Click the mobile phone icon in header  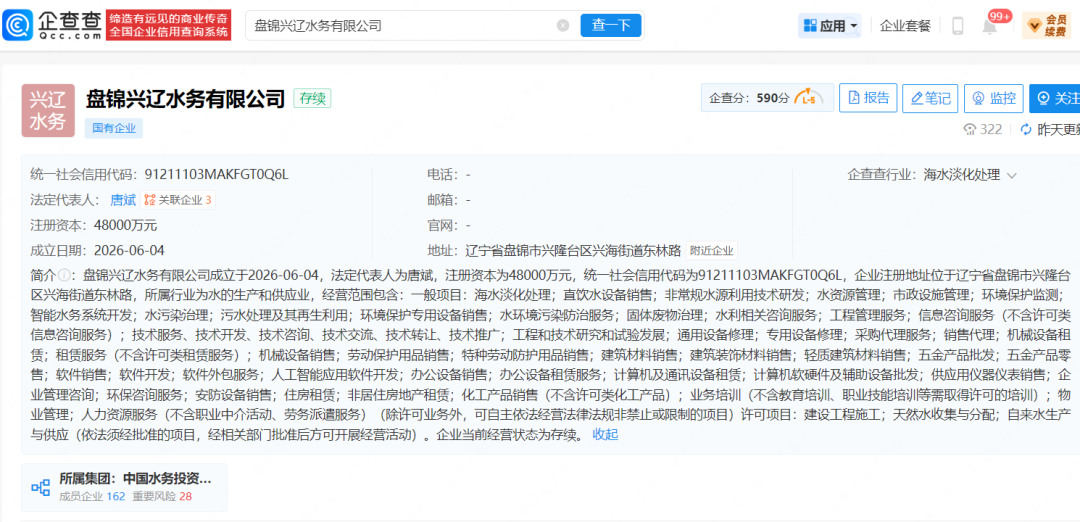point(957,26)
